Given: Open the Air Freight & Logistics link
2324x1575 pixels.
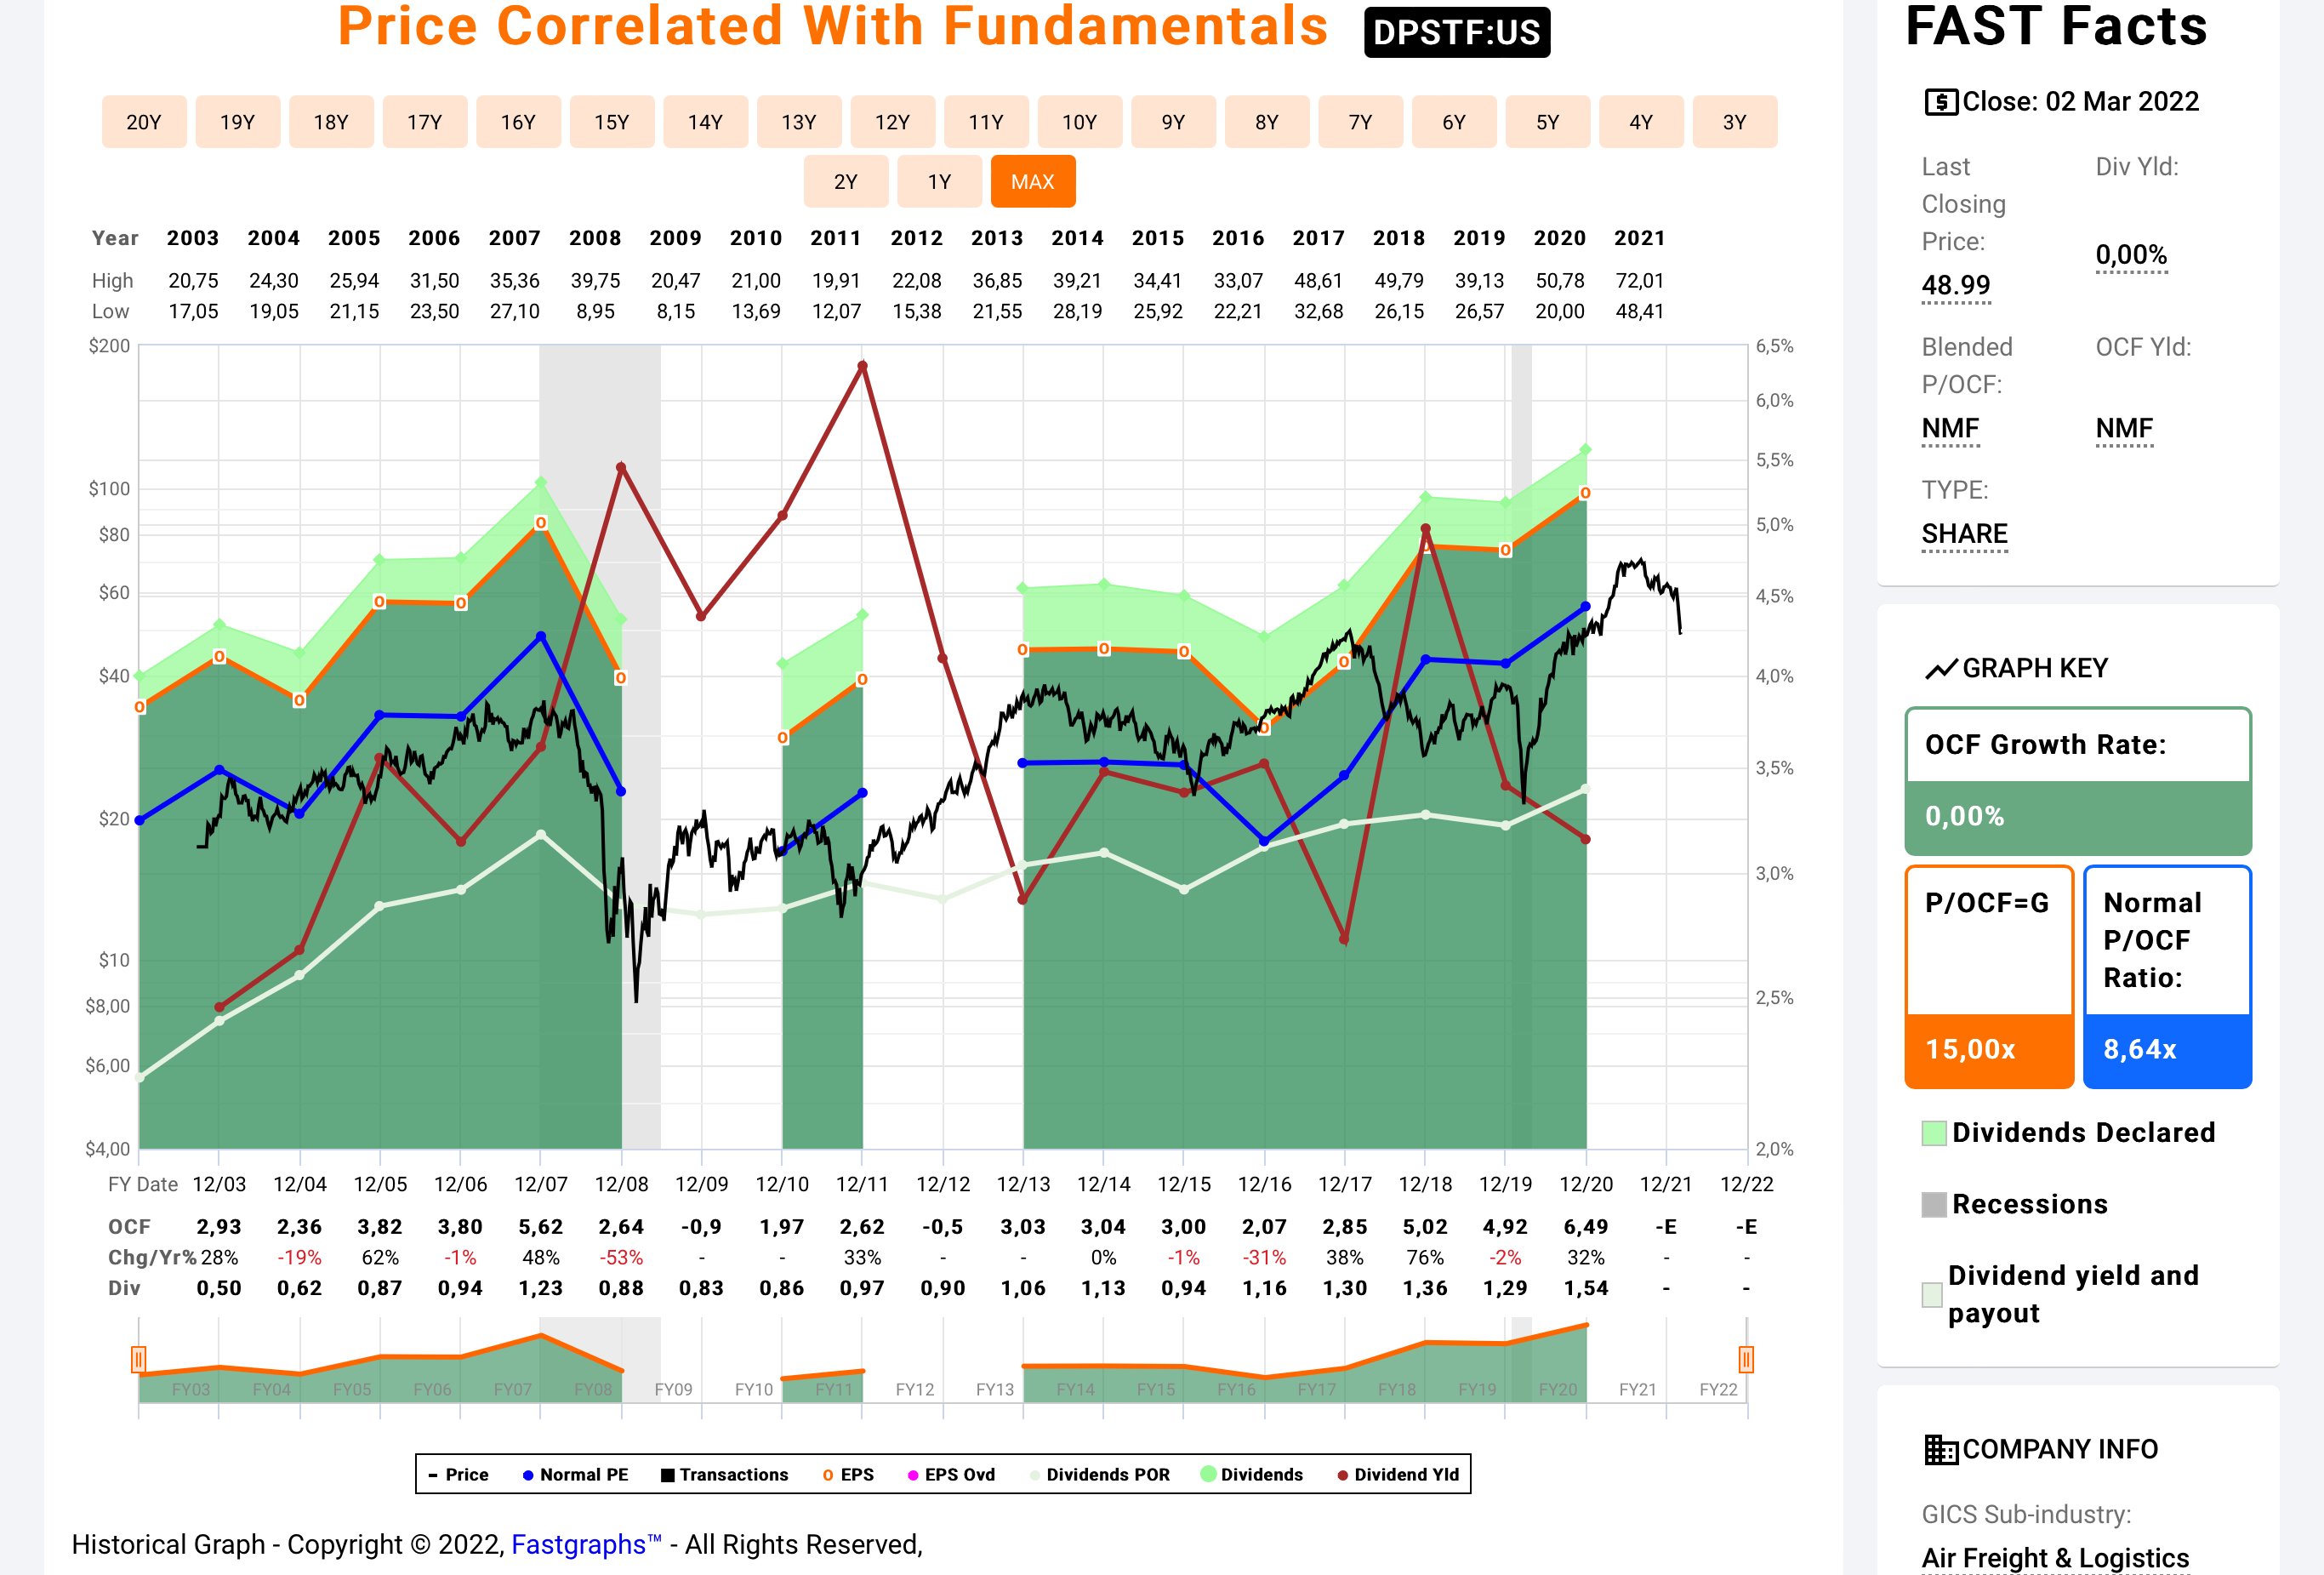Looking at the screenshot, I should tap(2055, 1558).
